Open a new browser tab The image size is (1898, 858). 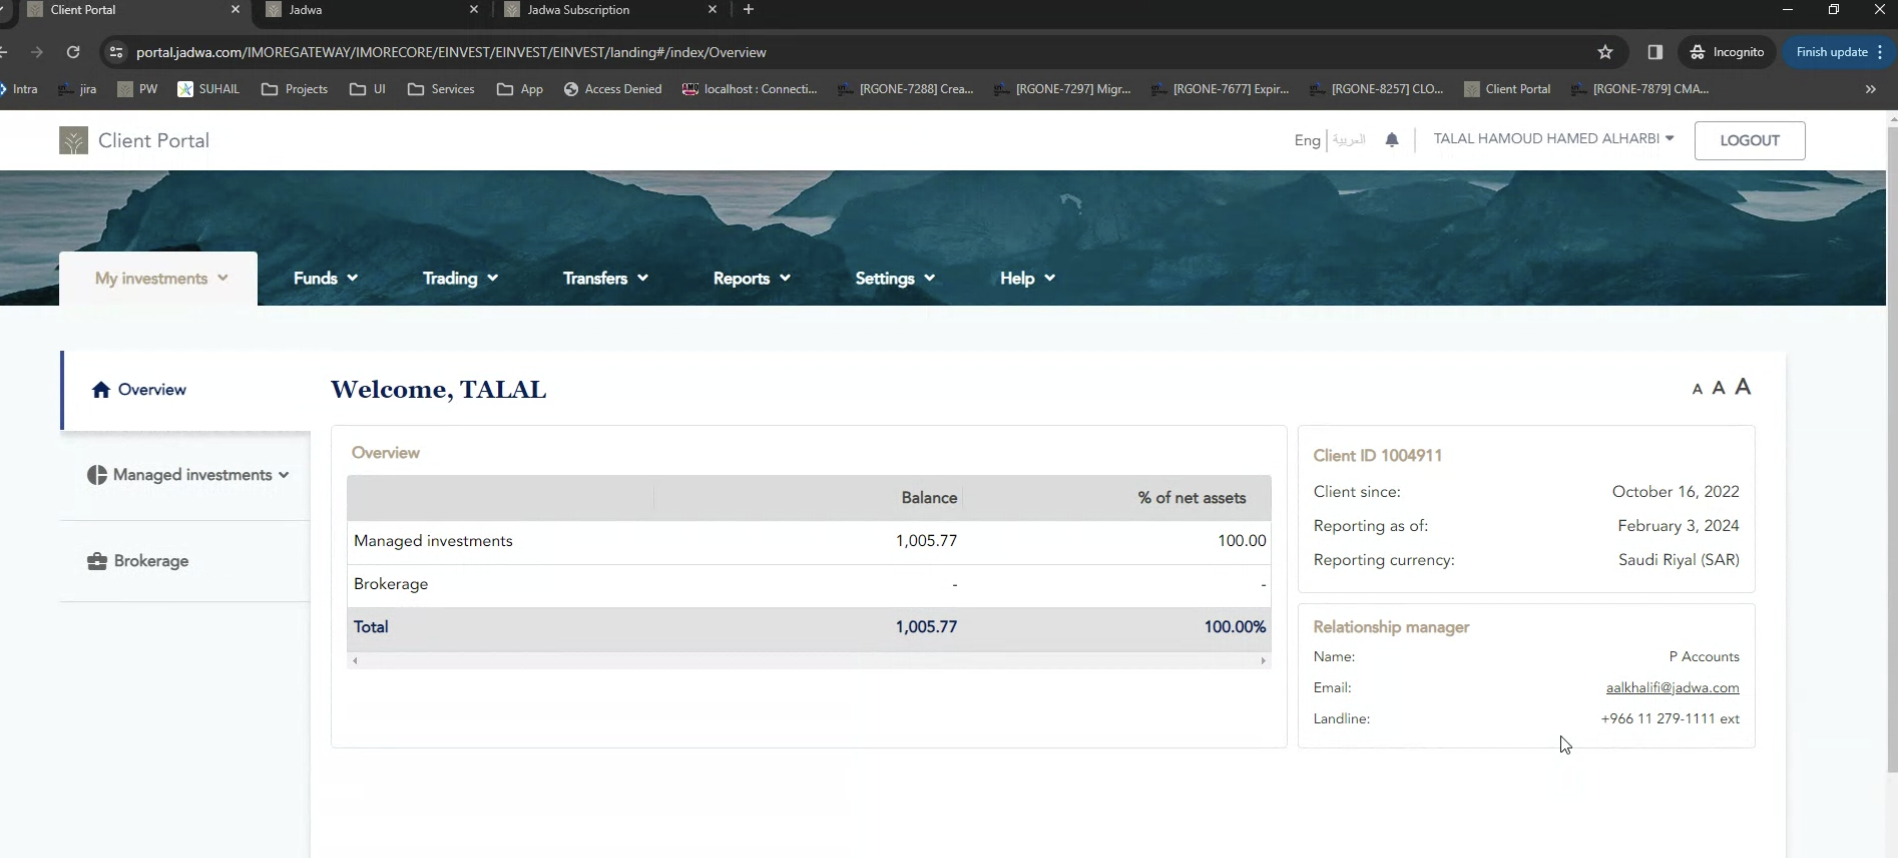pyautogui.click(x=748, y=10)
